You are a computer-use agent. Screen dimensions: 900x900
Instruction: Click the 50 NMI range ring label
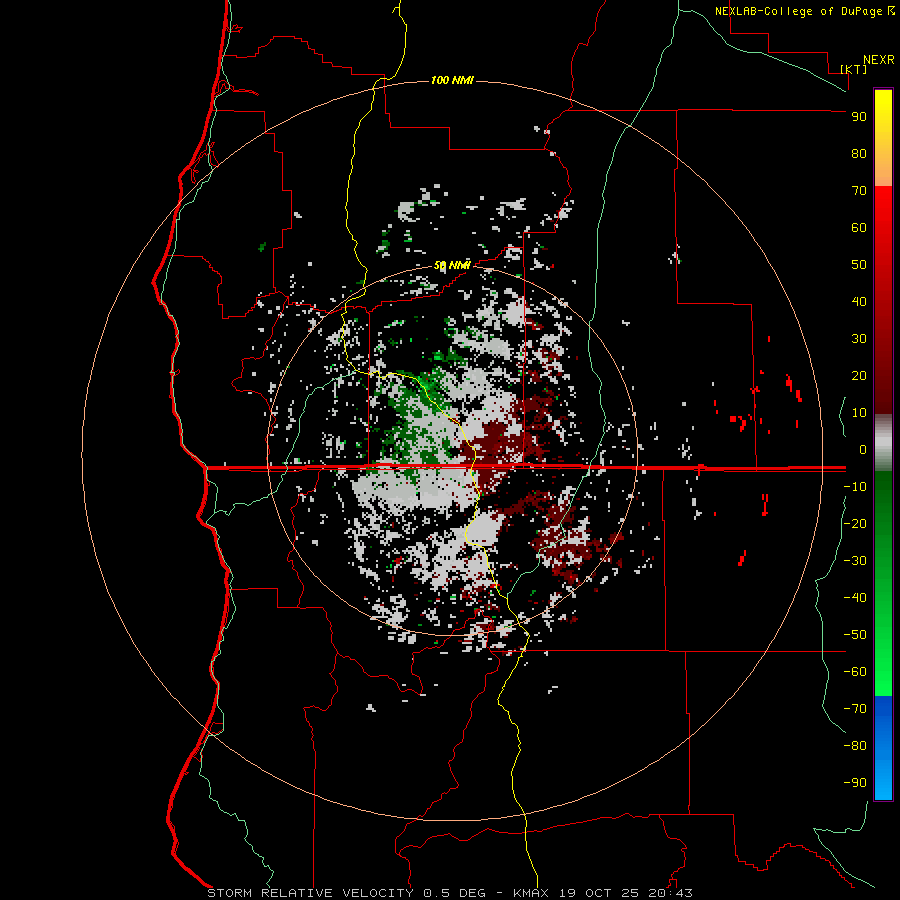[452, 265]
